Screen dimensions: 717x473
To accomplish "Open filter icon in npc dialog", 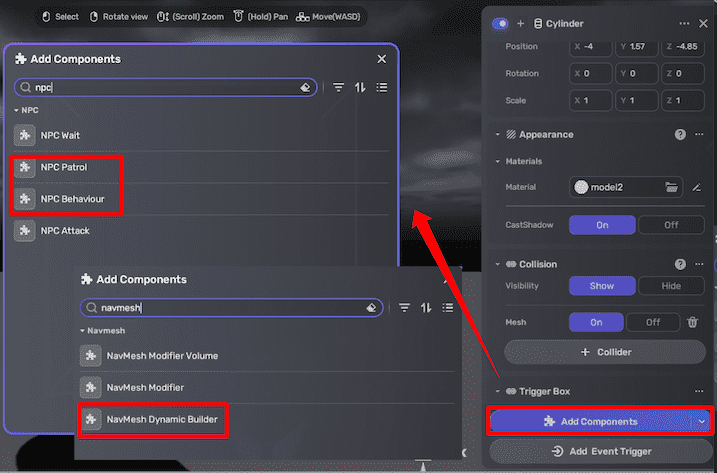I will pyautogui.click(x=338, y=87).
